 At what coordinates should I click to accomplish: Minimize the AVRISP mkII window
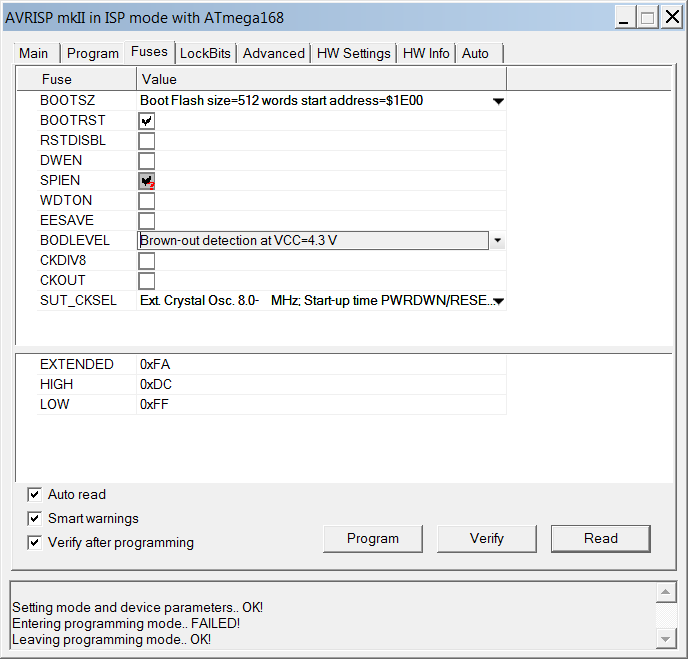[x=624, y=18]
